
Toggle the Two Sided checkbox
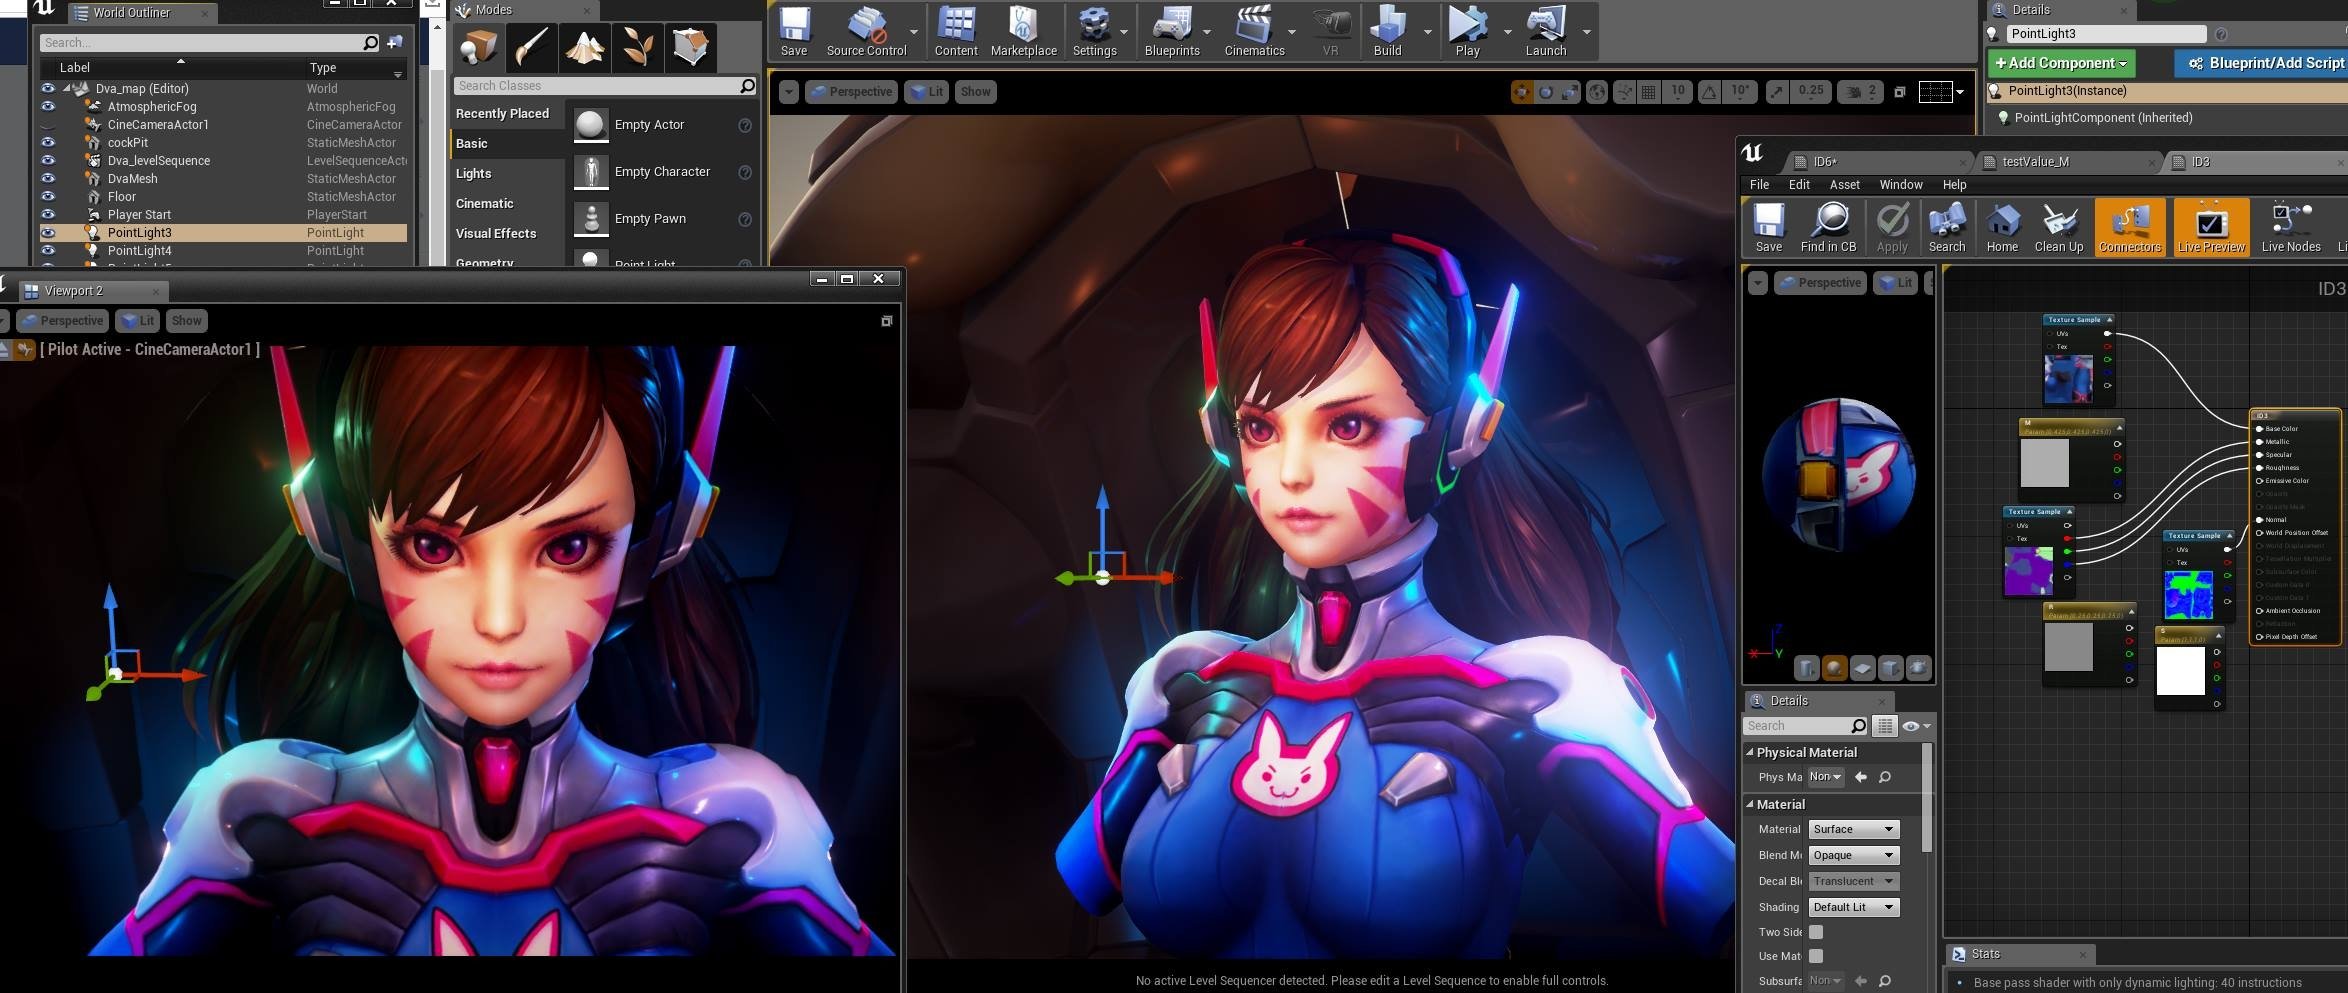pos(1816,932)
